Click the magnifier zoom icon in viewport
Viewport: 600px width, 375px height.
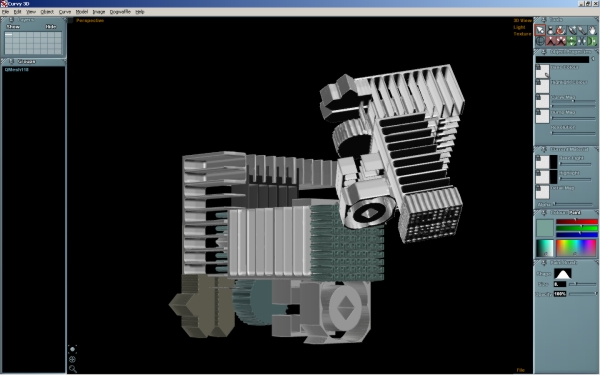(x=73, y=369)
